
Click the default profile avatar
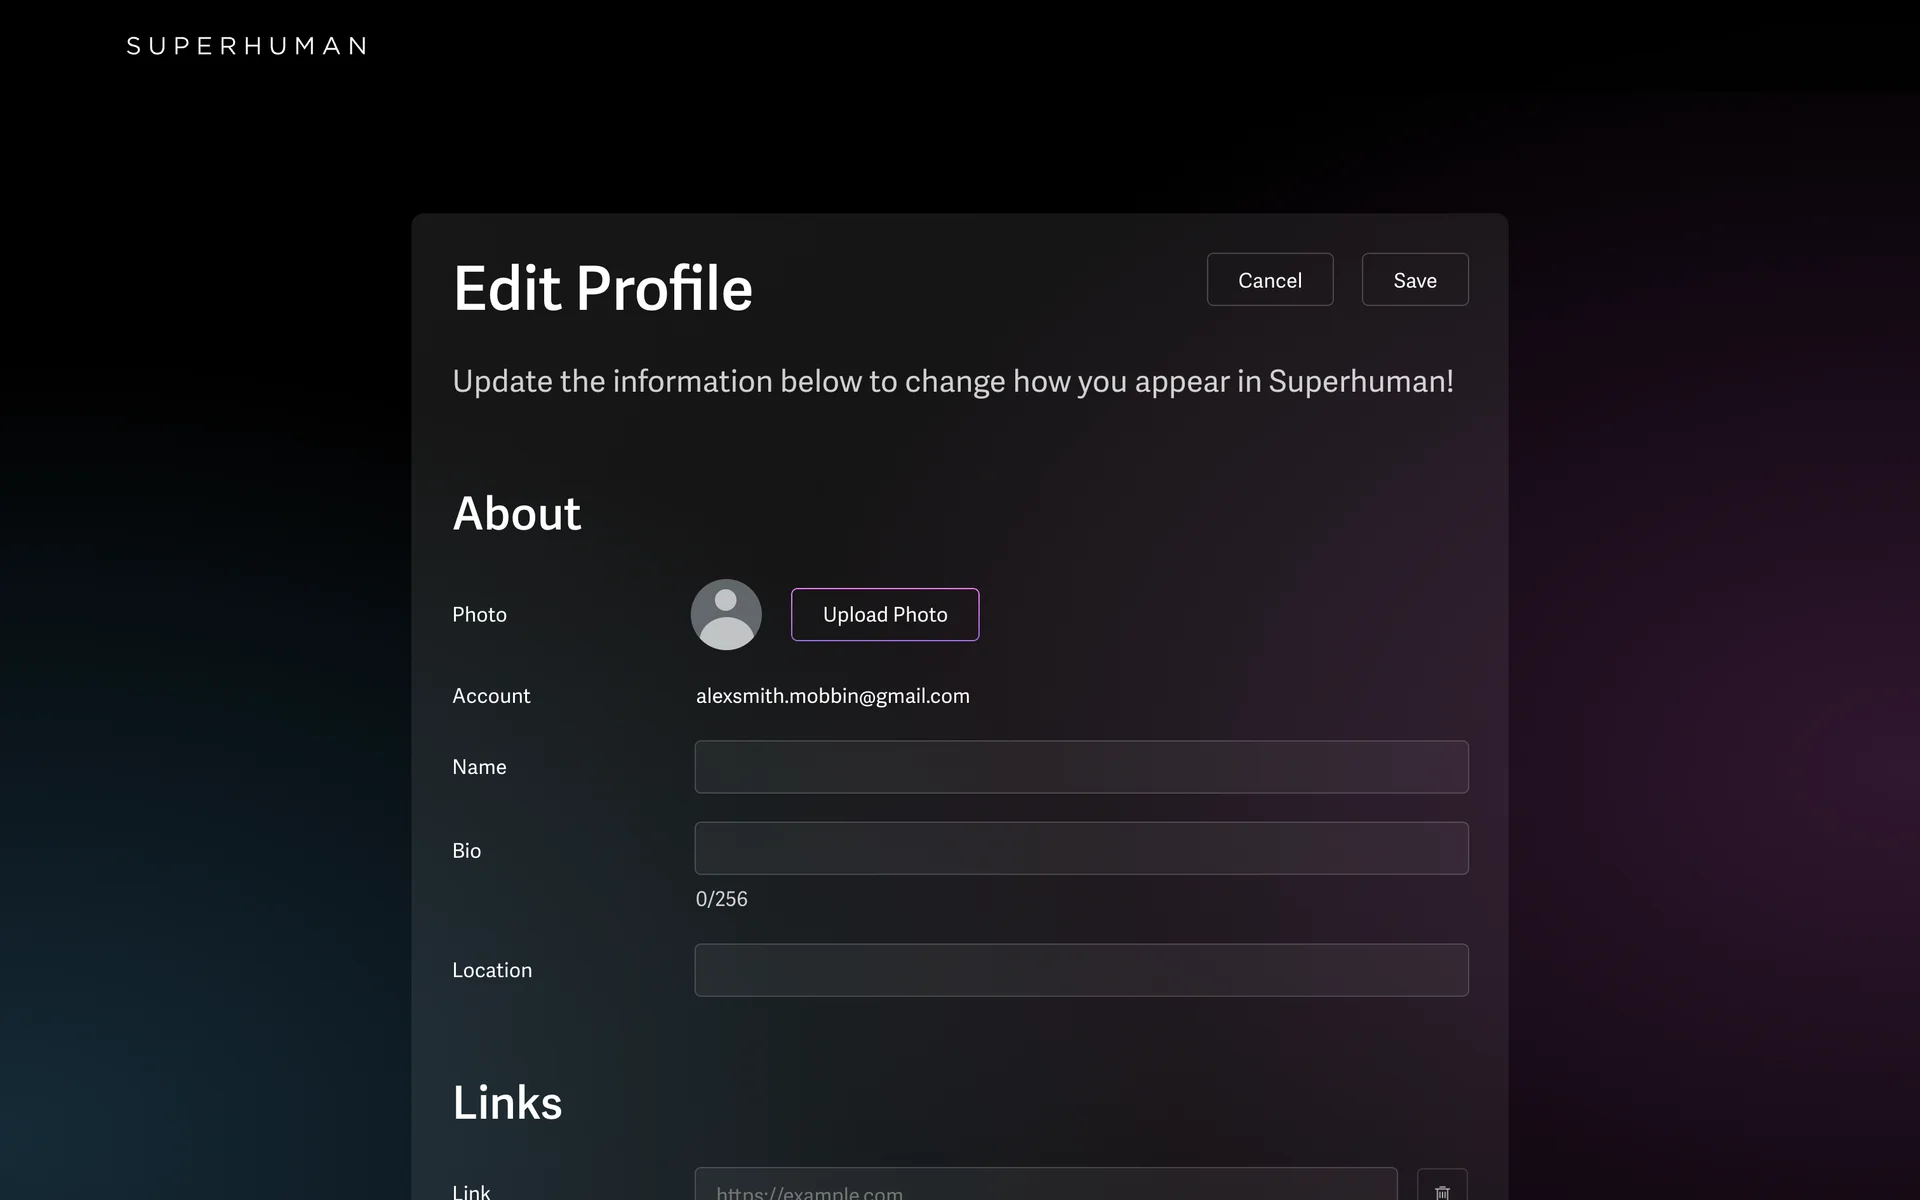[x=726, y=614]
